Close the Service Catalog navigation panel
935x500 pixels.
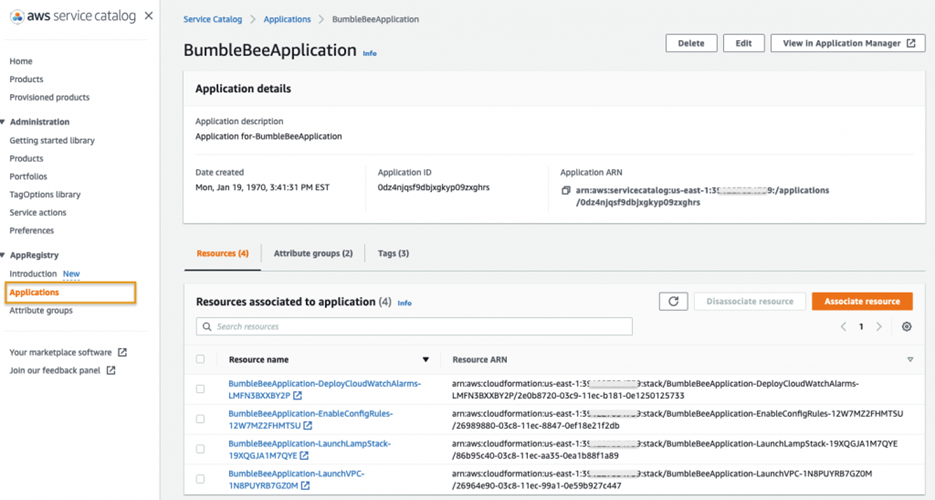tap(149, 16)
